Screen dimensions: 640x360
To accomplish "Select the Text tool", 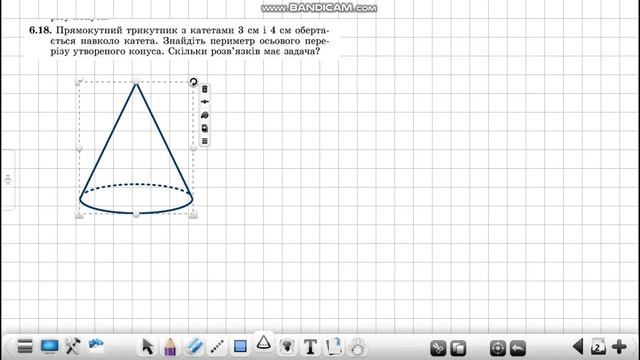I will (x=311, y=347).
